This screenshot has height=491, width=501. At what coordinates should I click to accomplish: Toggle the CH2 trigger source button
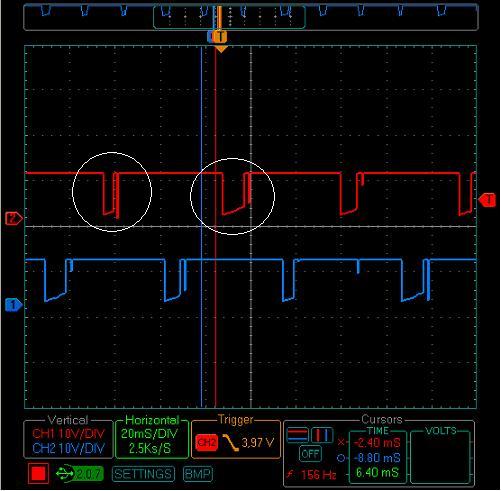[207, 442]
